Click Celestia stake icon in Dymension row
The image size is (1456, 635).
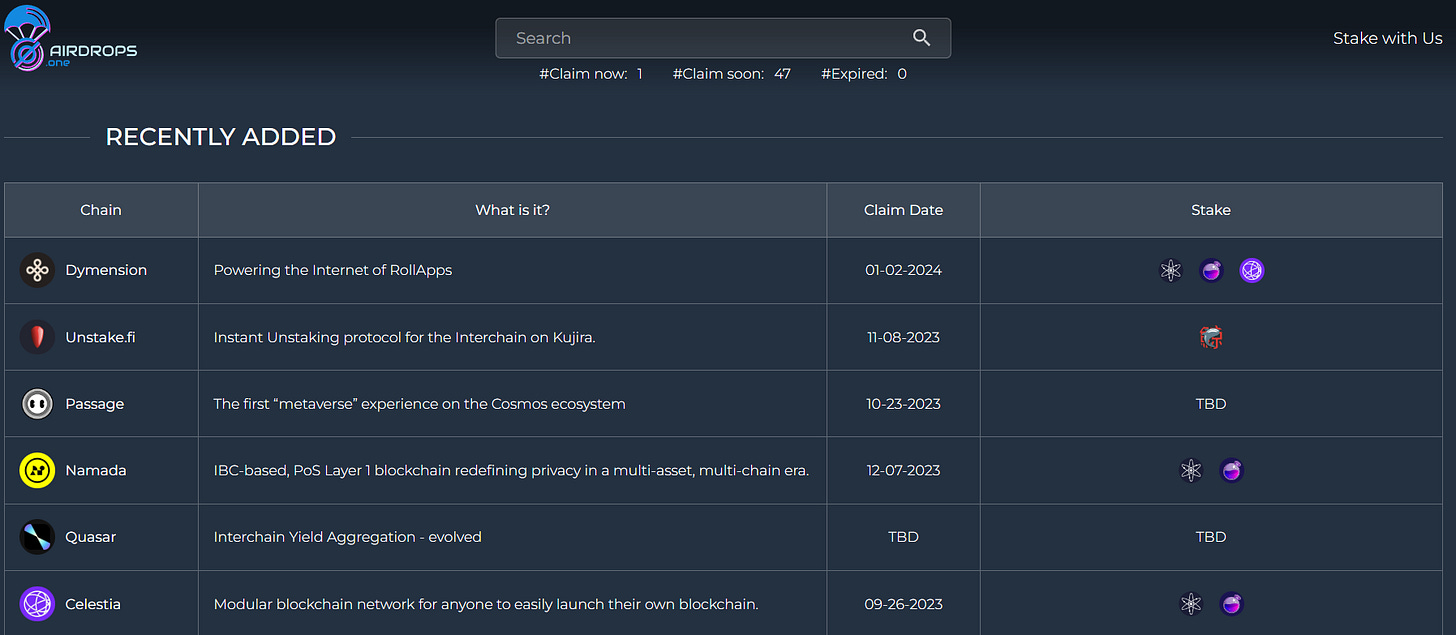coord(1252,270)
